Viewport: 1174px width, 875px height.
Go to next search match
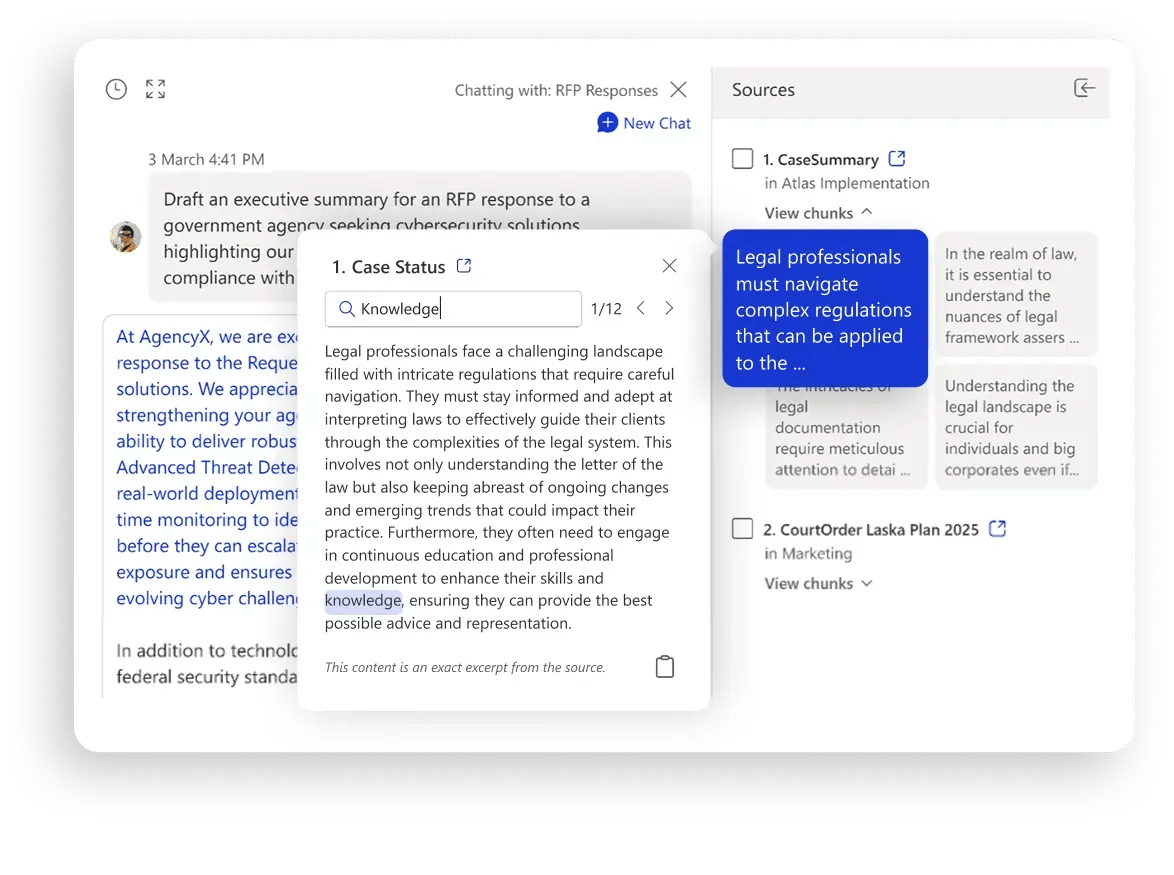coord(669,308)
